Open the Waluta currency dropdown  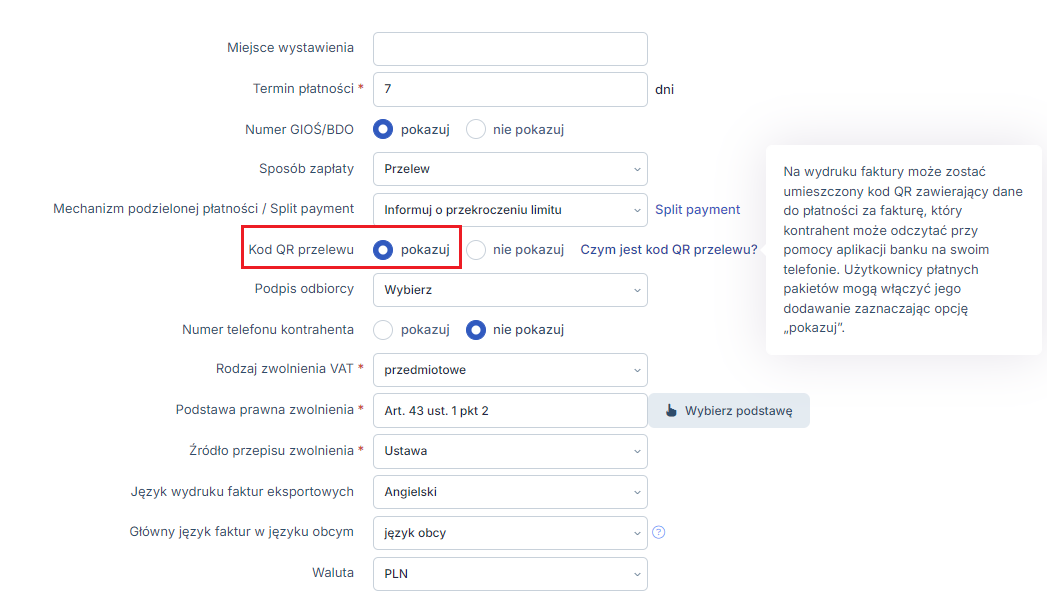click(x=510, y=574)
